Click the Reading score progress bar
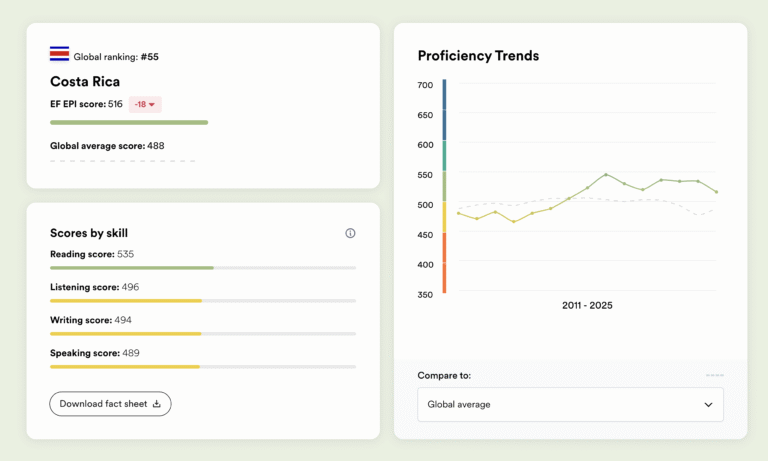This screenshot has width=768, height=461. [132, 268]
